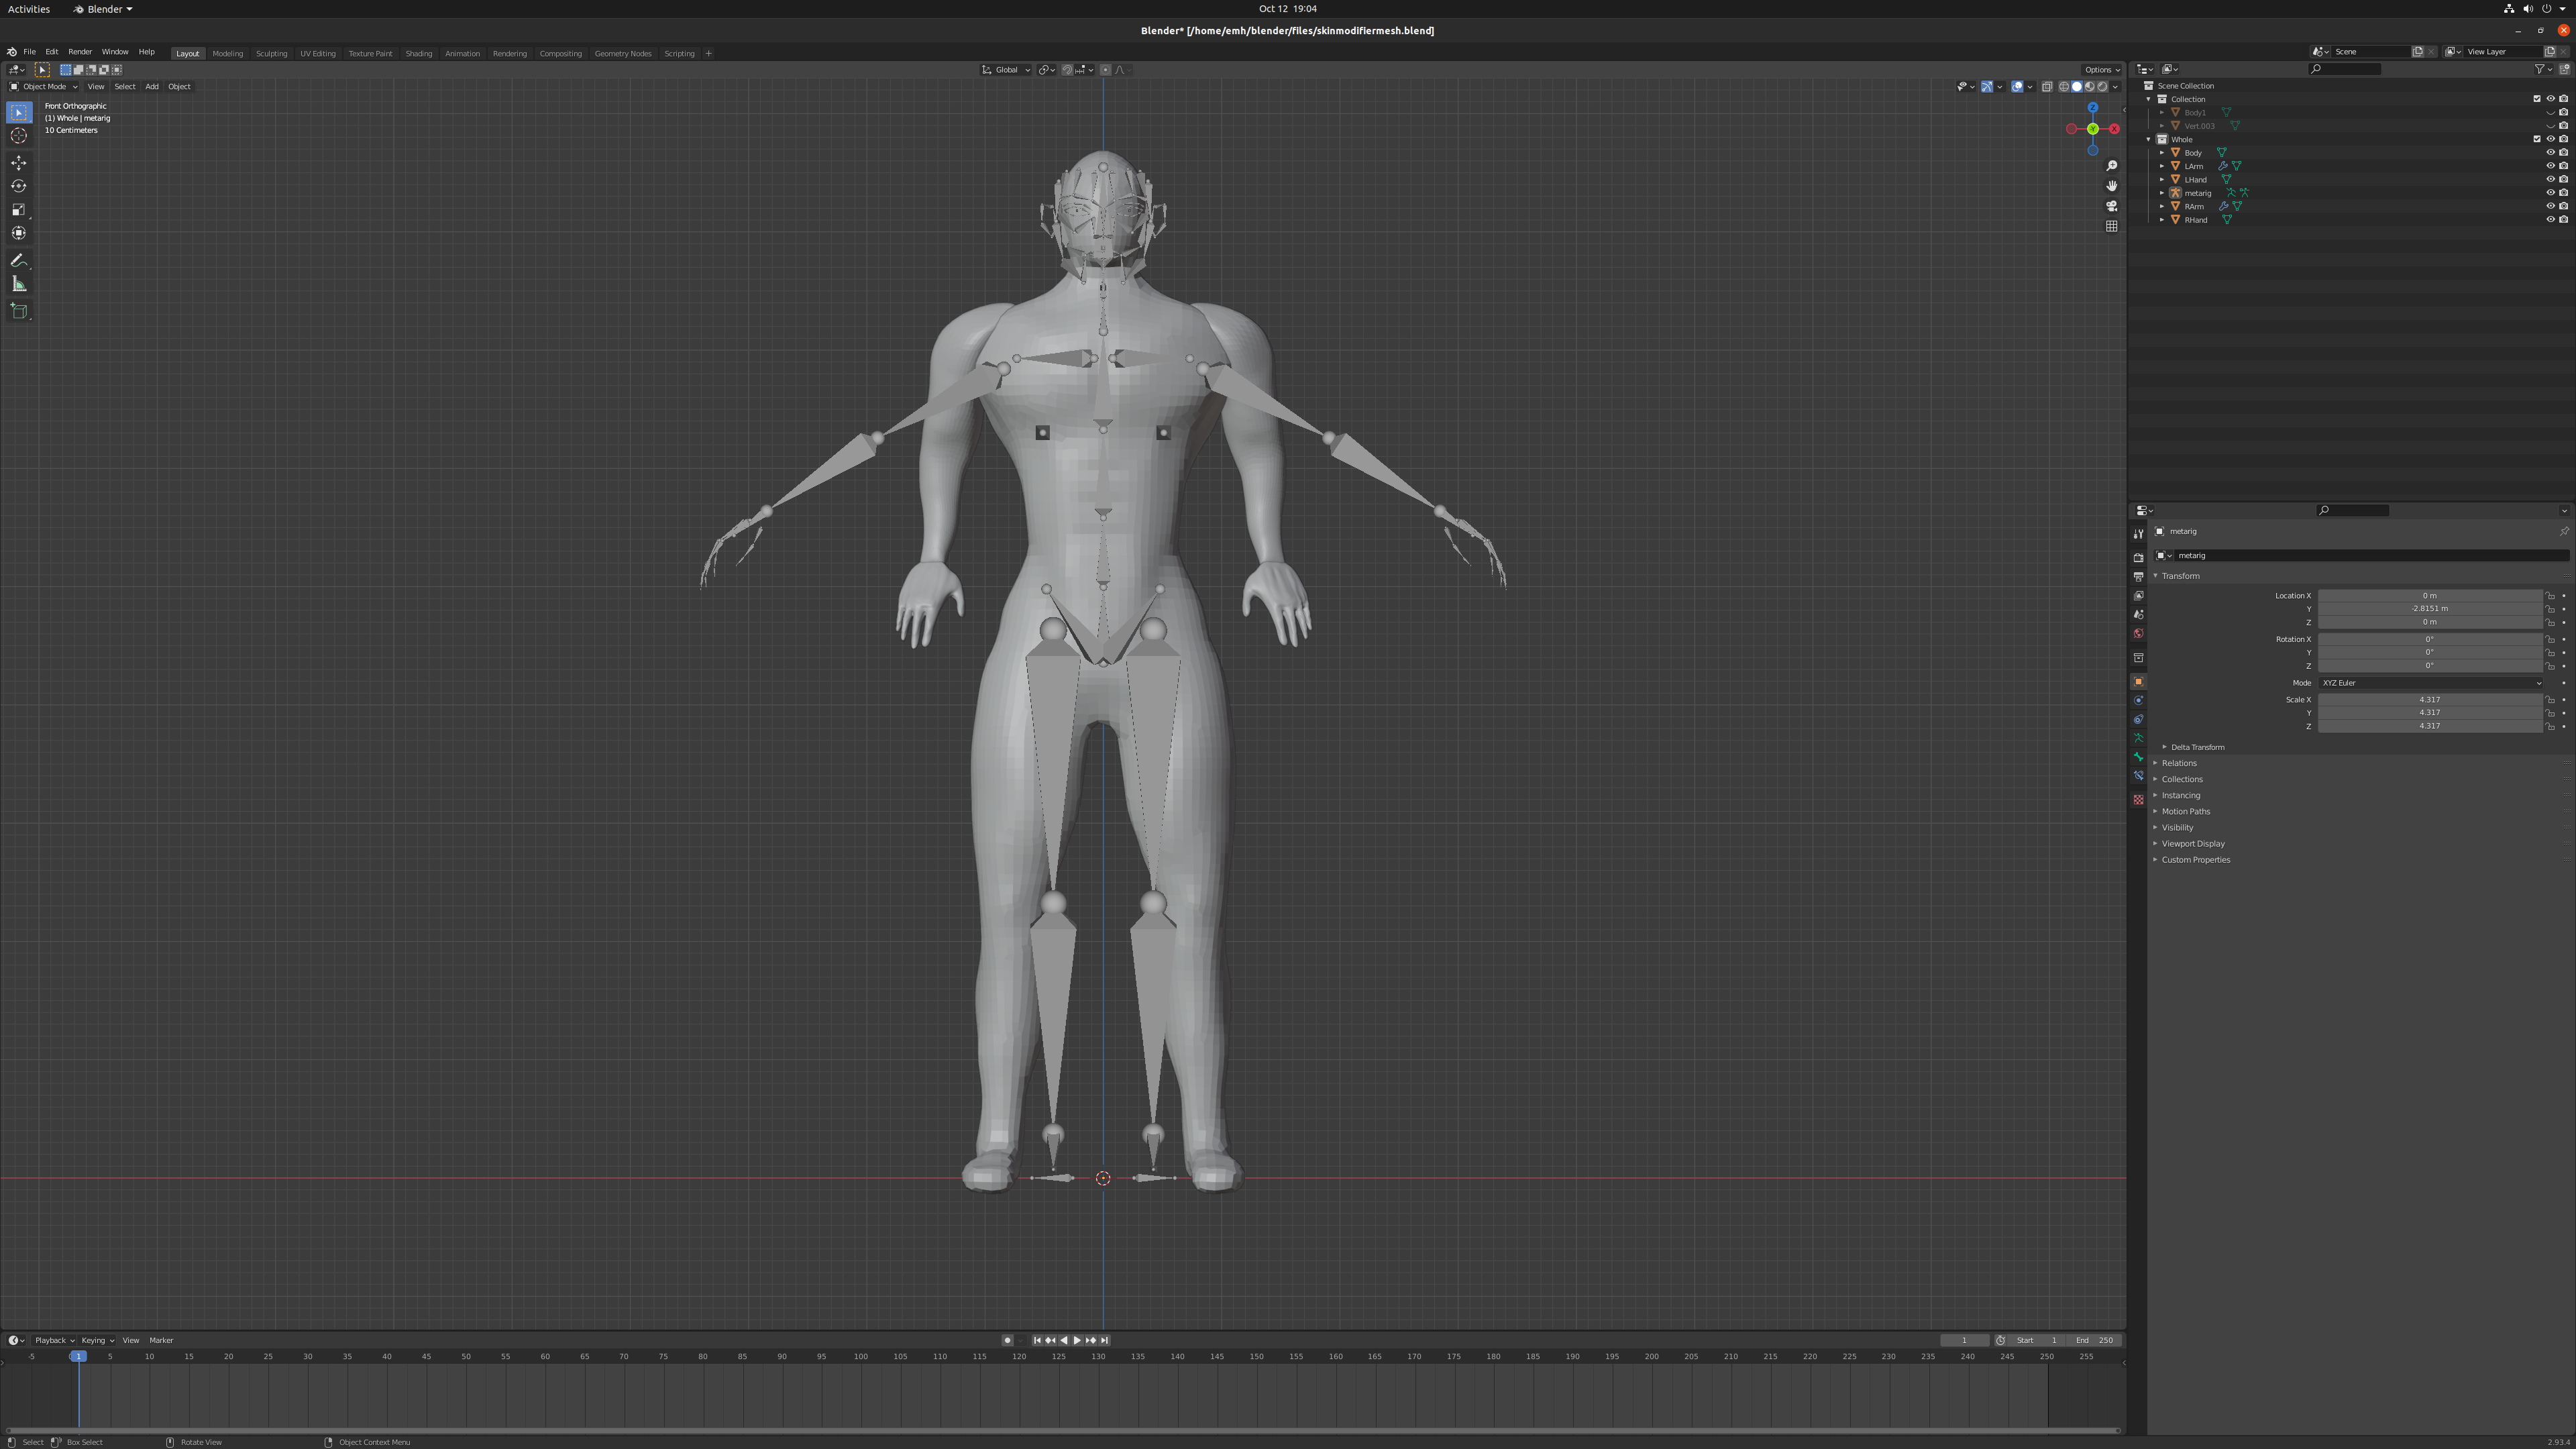This screenshot has height=1449, width=2576.
Task: Open the viewport Add menu
Action: 152,86
